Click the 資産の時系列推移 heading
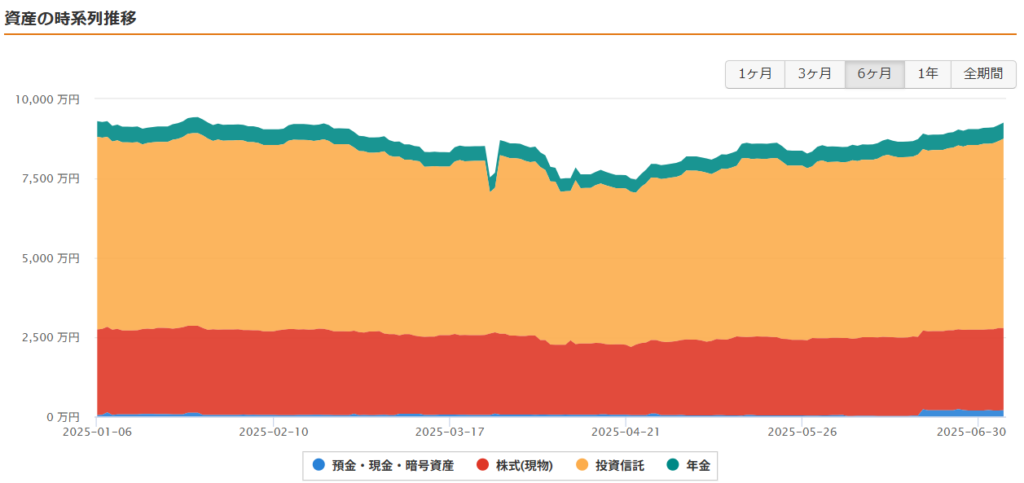Viewport: 1024px width, 483px height. 71,18
